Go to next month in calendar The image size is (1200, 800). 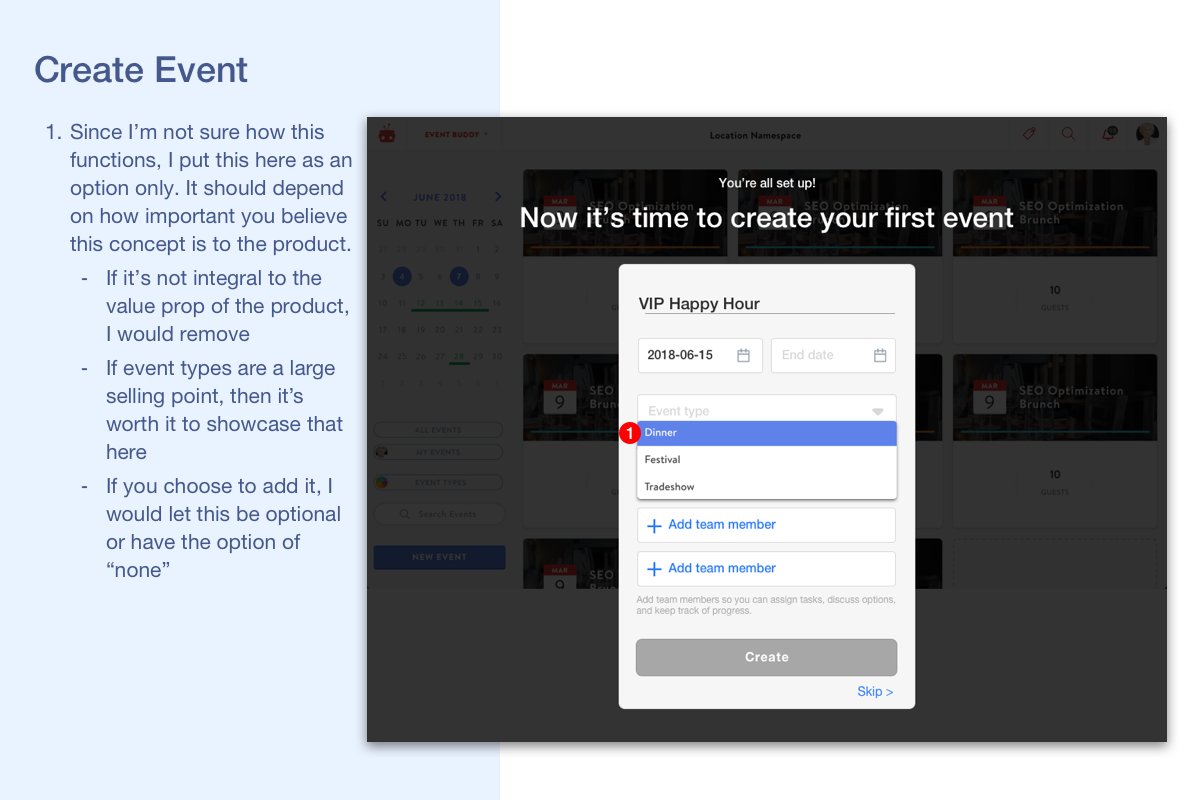click(x=498, y=197)
